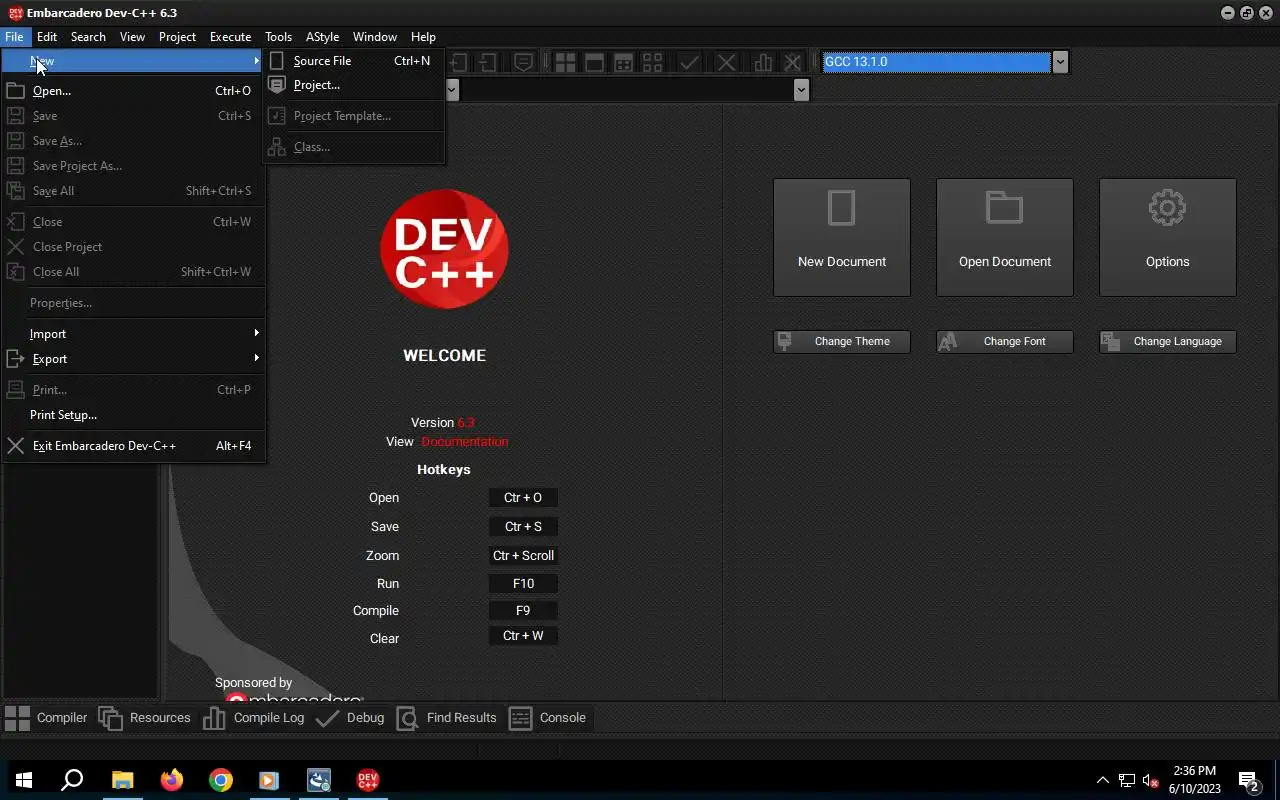Open the Tools menu
Screen dimensions: 1280x800
(x=278, y=37)
